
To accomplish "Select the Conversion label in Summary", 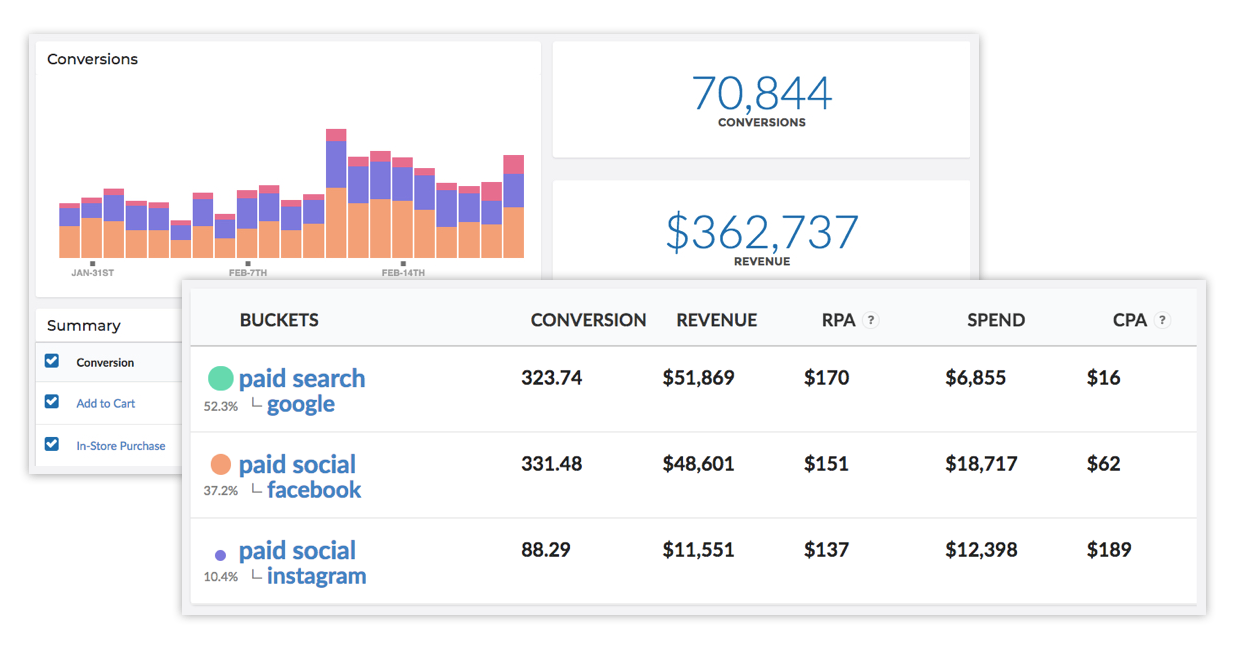I will pyautogui.click(x=105, y=363).
